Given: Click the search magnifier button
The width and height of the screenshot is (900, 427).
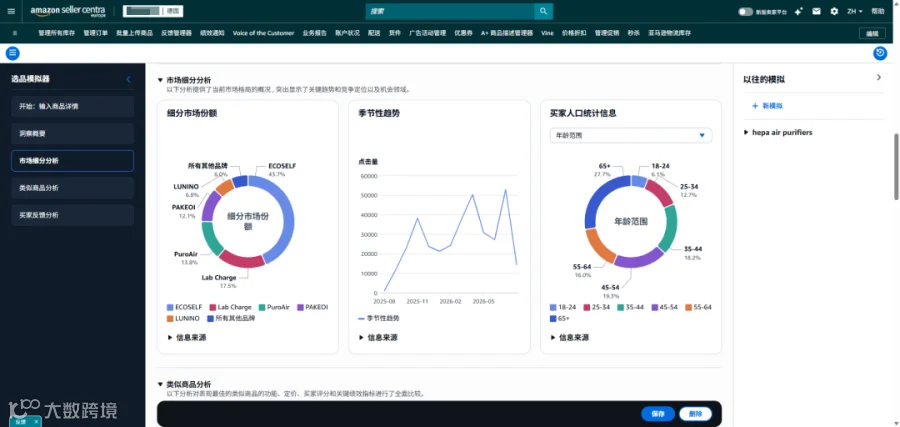Looking at the screenshot, I should (x=543, y=11).
